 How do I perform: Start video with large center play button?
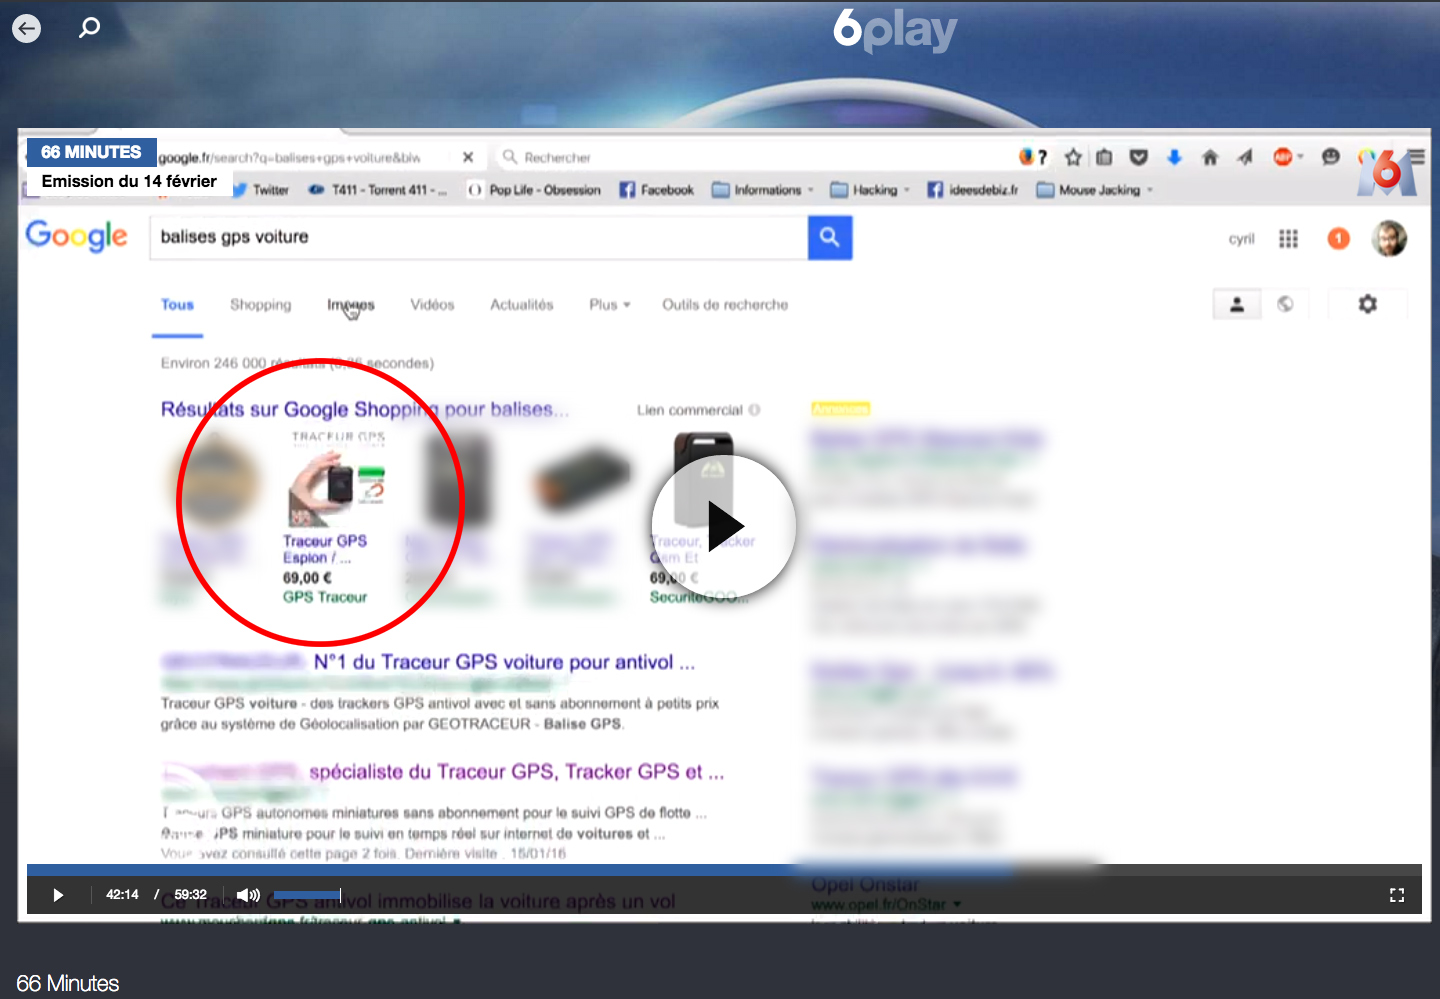coord(724,526)
